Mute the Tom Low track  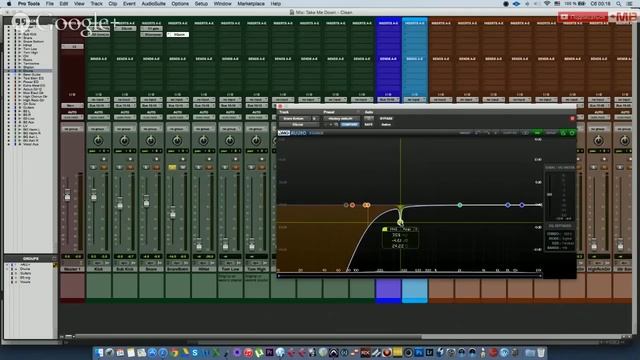(x=236, y=167)
